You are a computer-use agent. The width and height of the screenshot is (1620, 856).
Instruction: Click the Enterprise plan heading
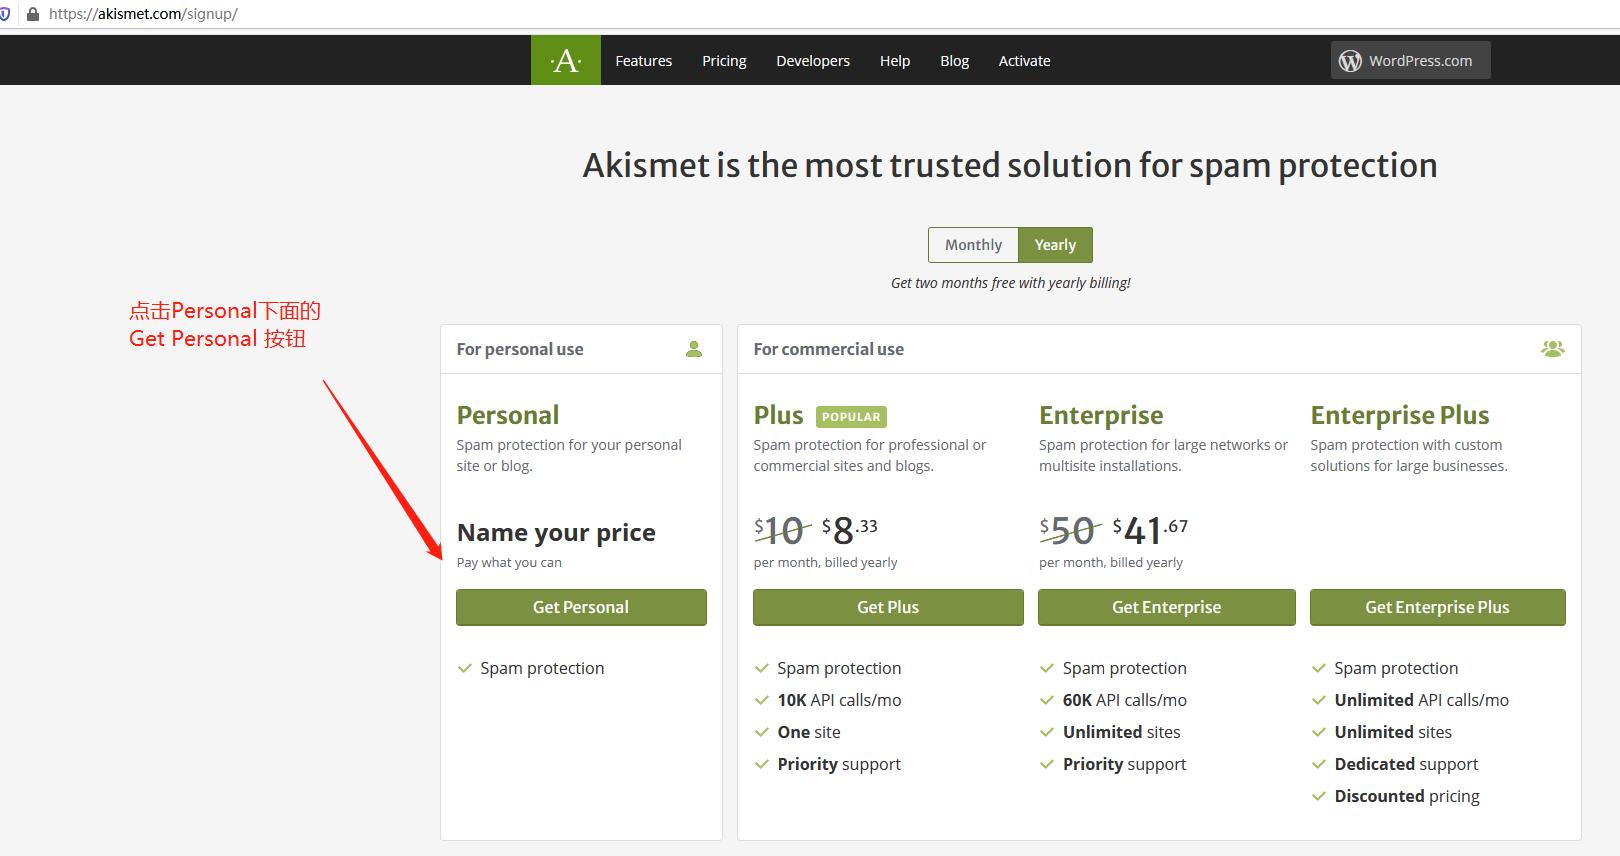click(x=1101, y=415)
